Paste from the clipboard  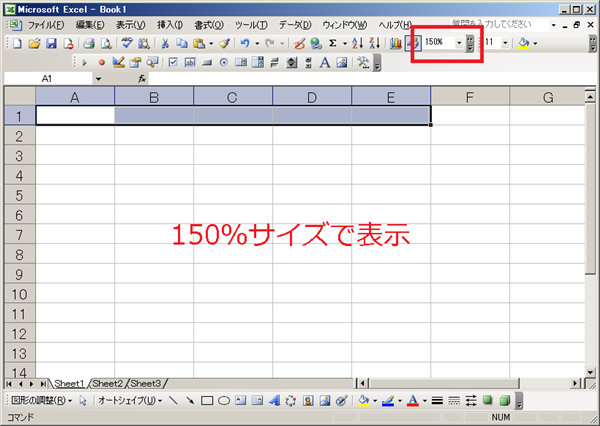click(199, 43)
